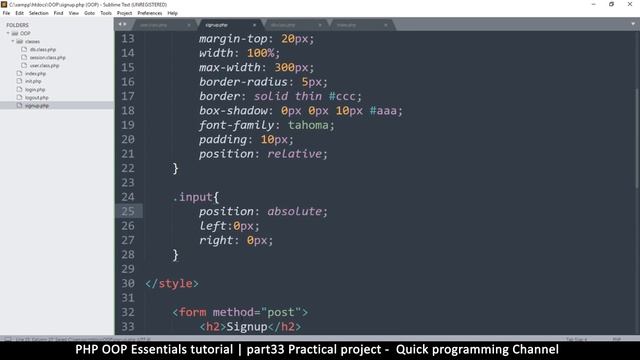Click the '<h2>Signup</h2>' line
This screenshot has width=640, height=360.
[250, 327]
